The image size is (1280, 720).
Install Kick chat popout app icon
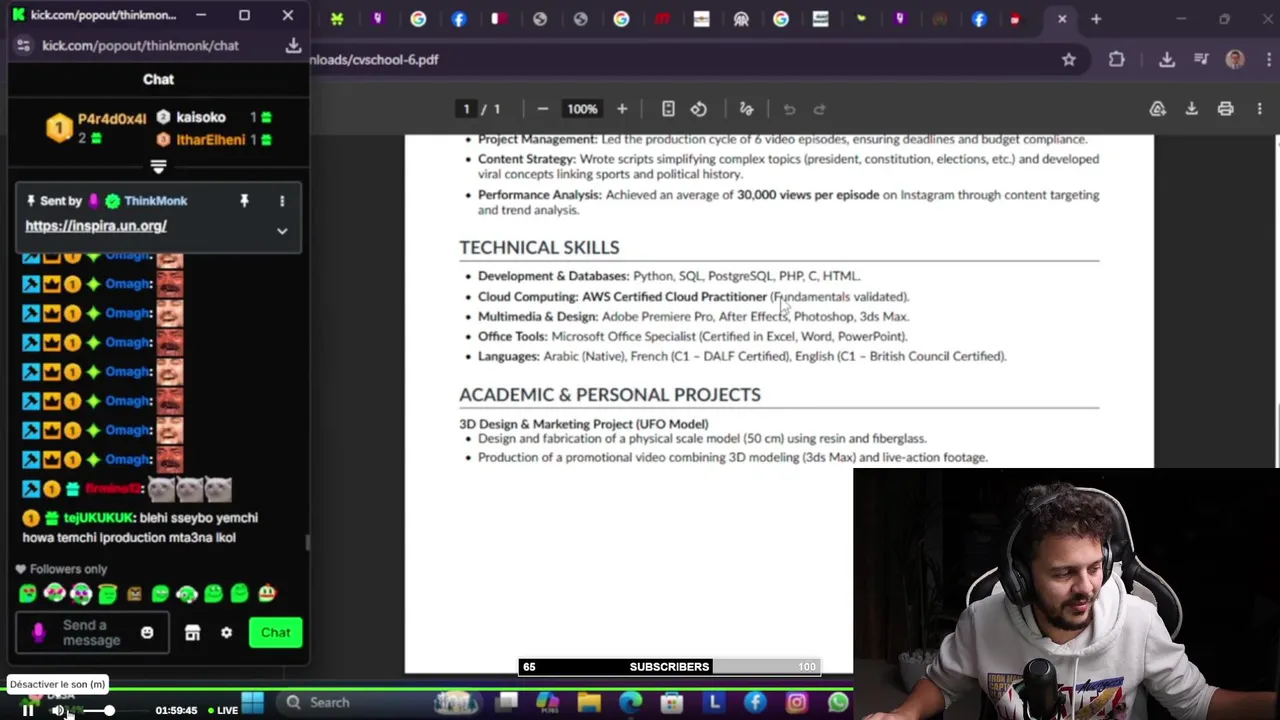[293, 45]
